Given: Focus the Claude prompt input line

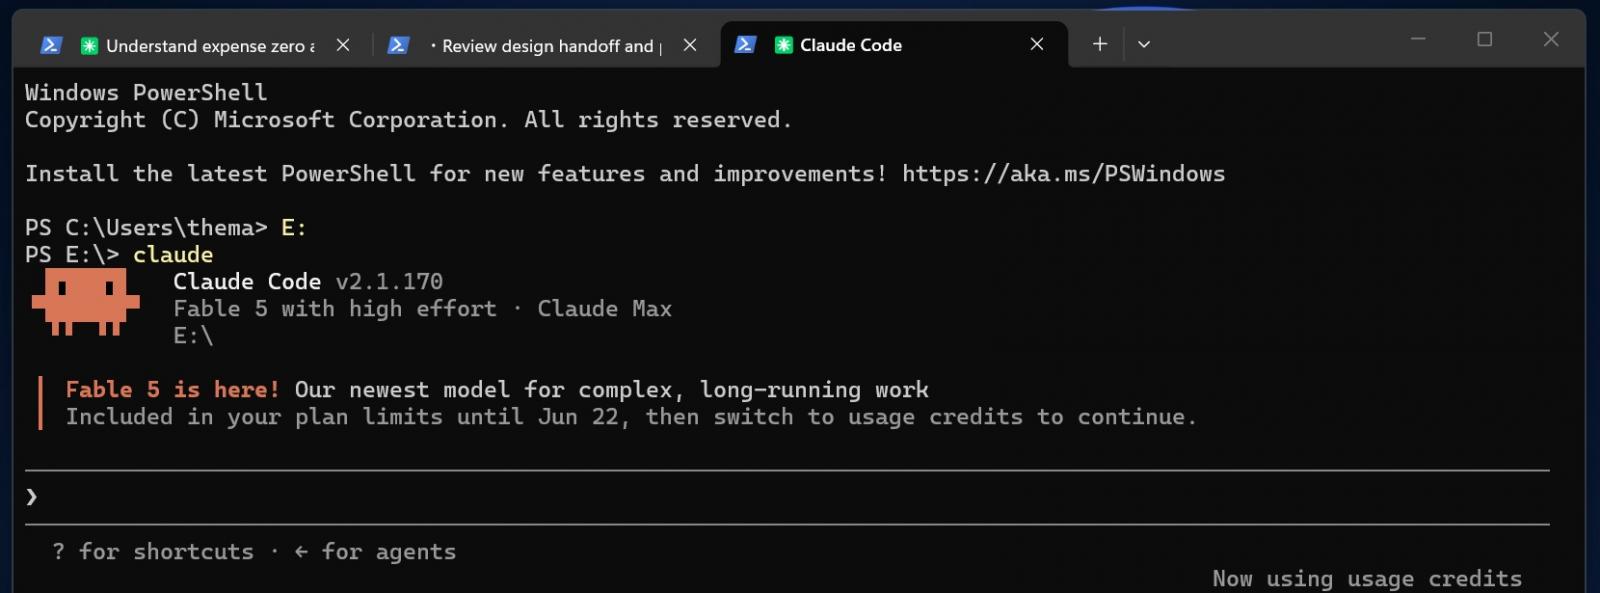Looking at the screenshot, I should [787, 497].
